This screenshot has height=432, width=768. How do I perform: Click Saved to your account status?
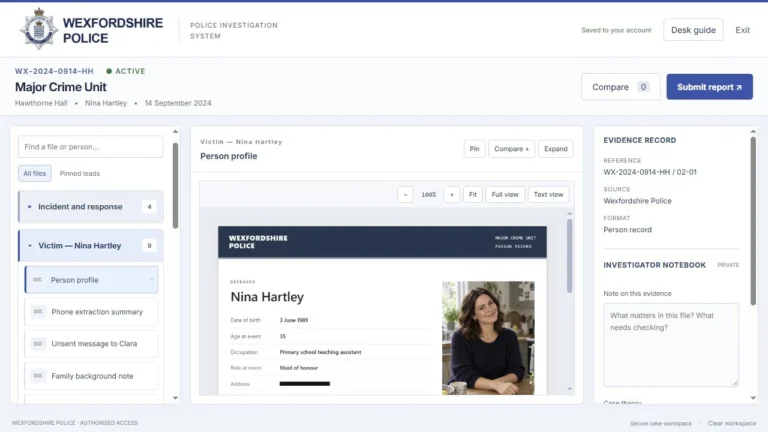click(616, 30)
